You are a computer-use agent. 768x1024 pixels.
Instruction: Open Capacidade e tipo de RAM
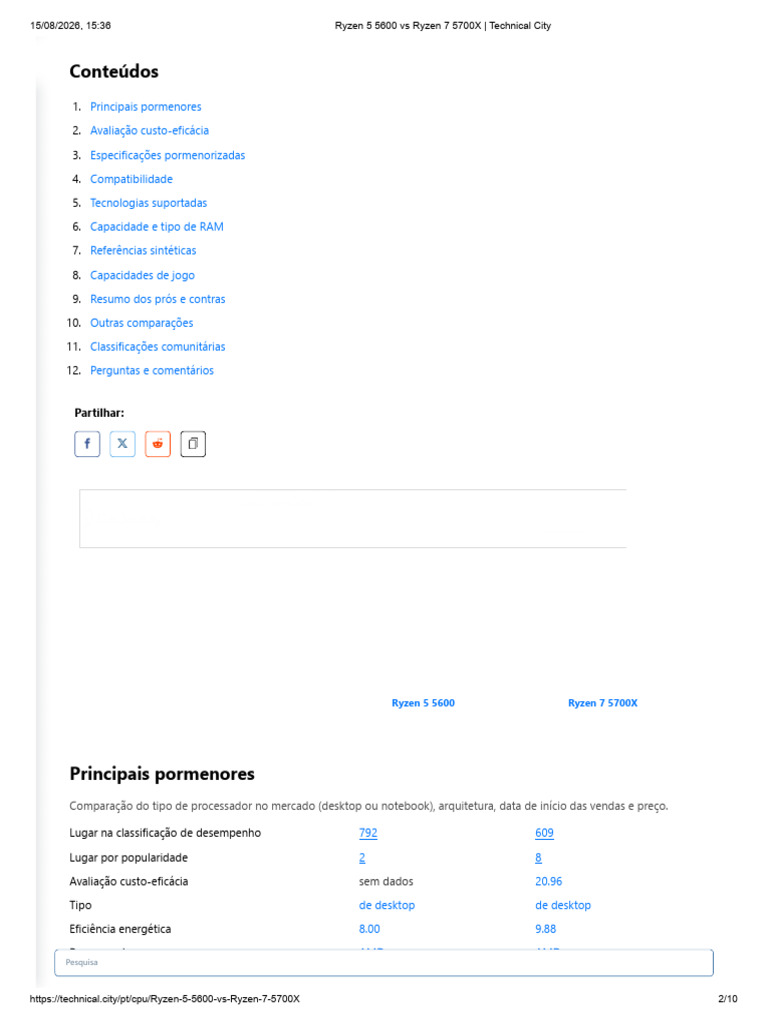[157, 227]
